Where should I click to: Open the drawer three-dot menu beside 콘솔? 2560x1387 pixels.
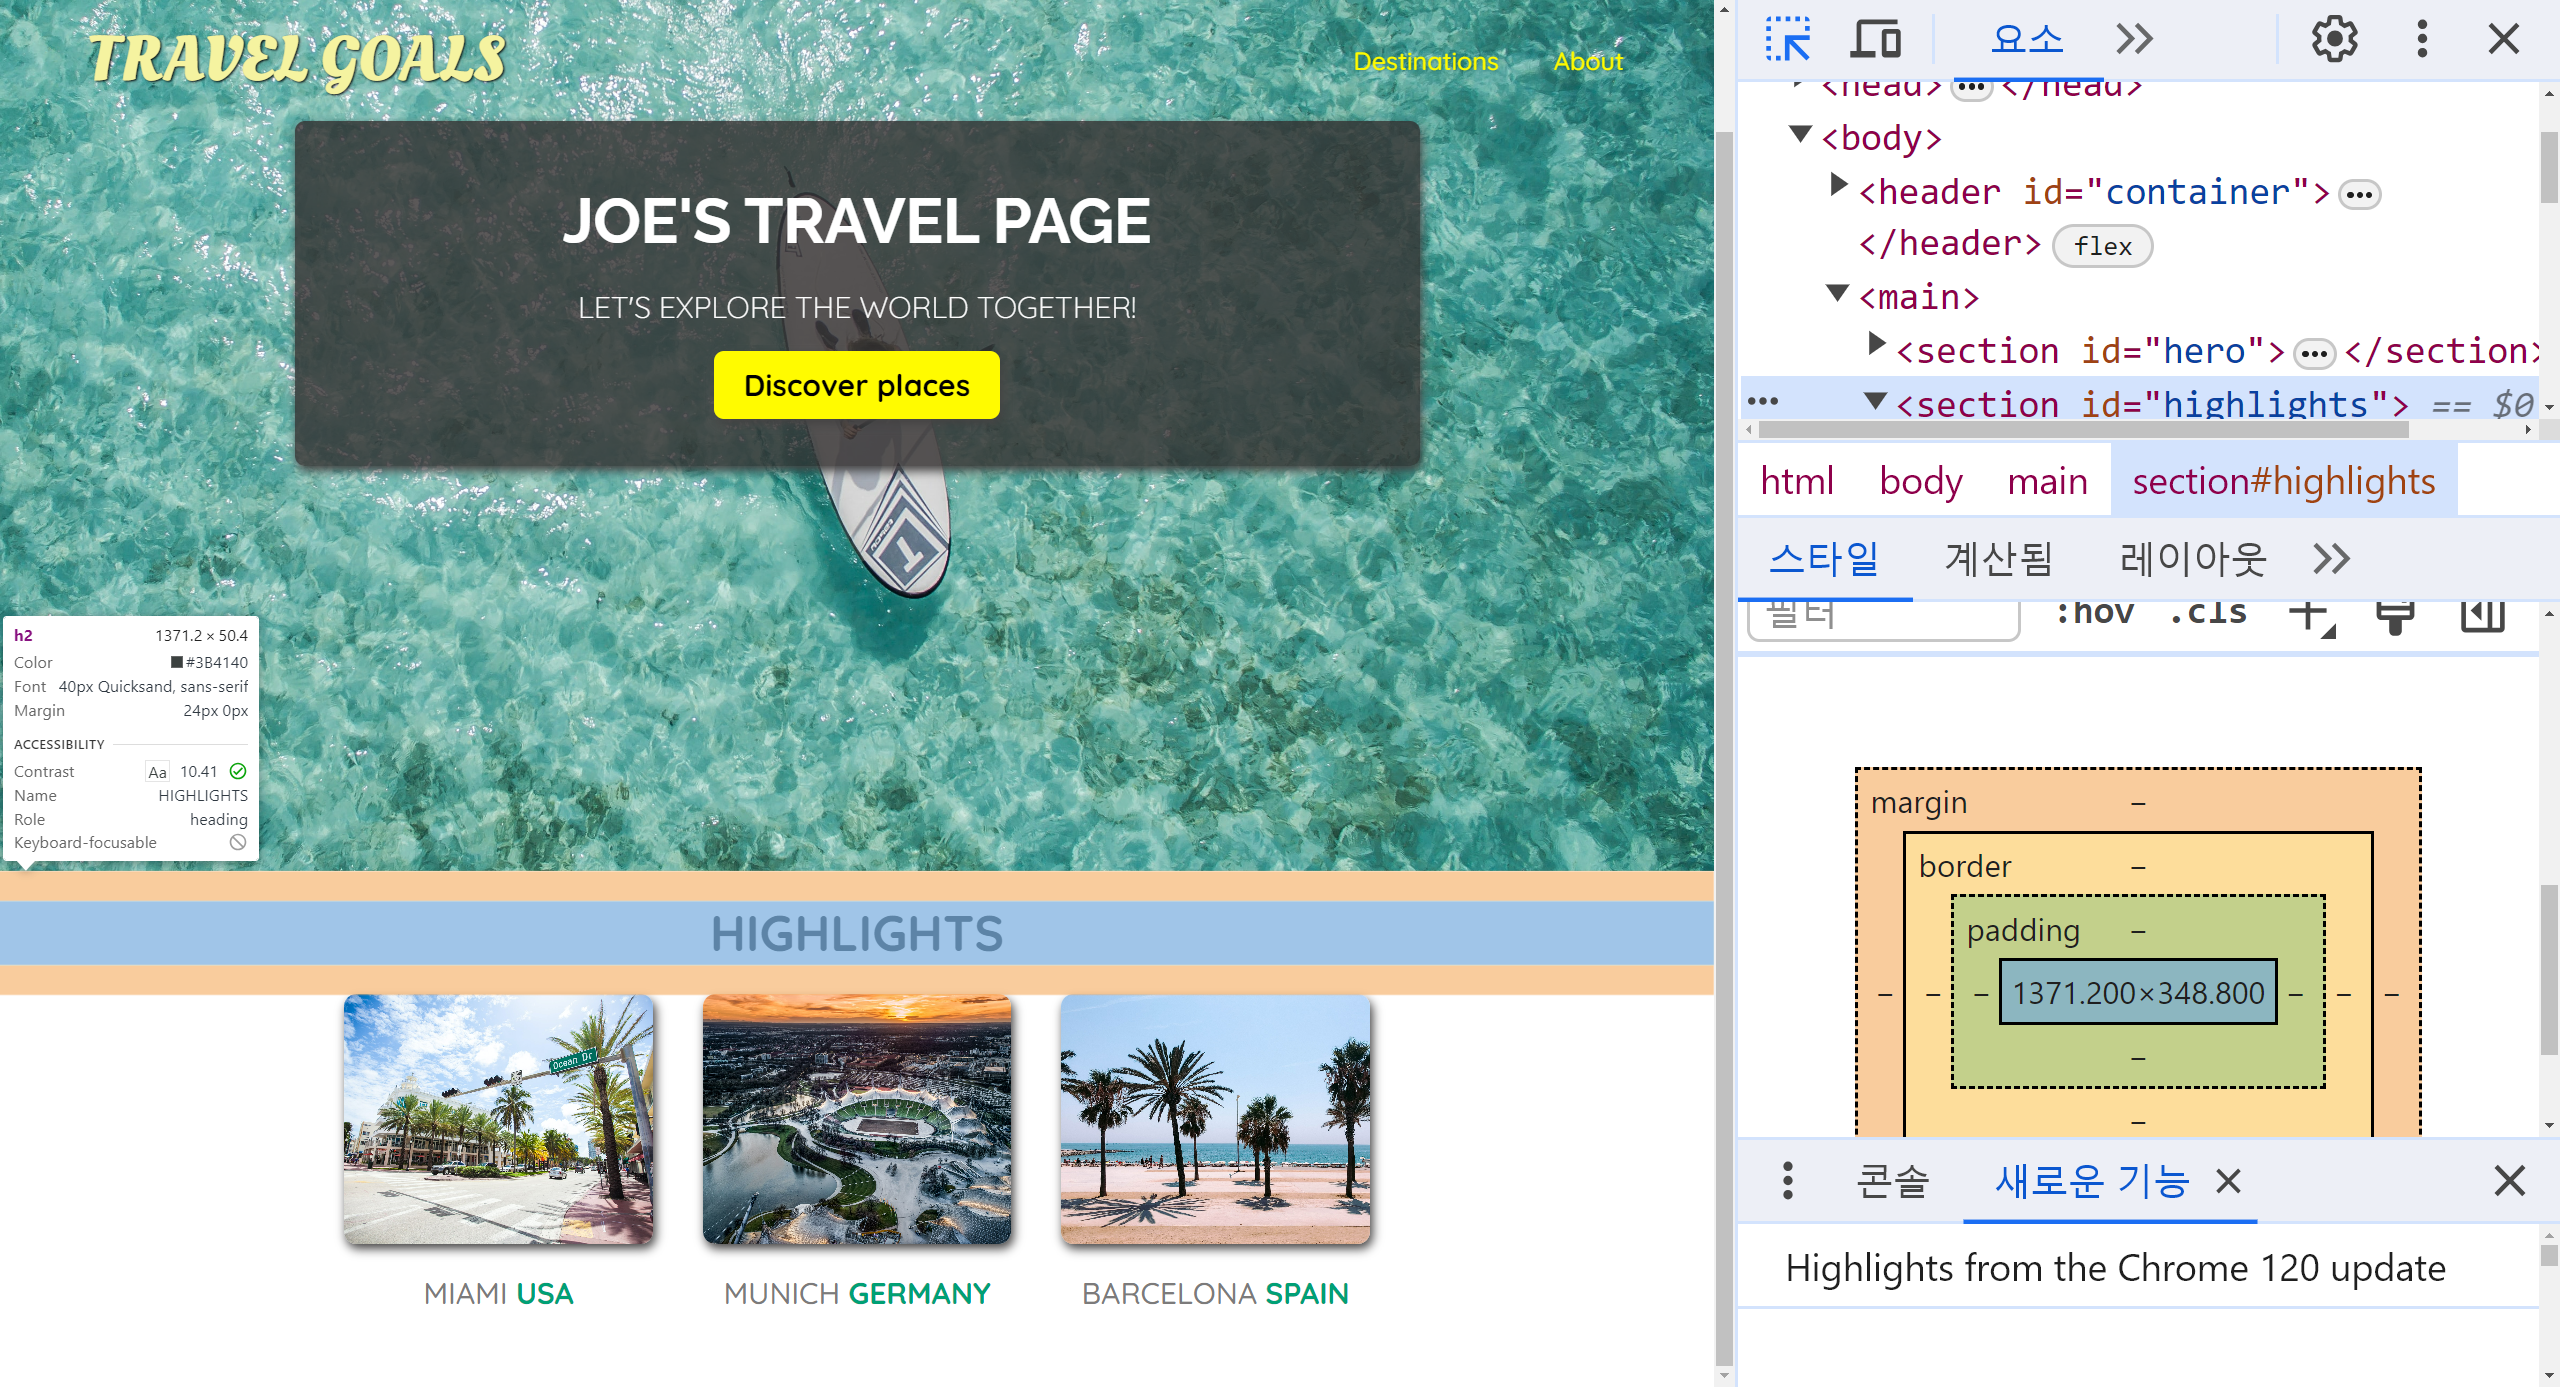(1788, 1181)
